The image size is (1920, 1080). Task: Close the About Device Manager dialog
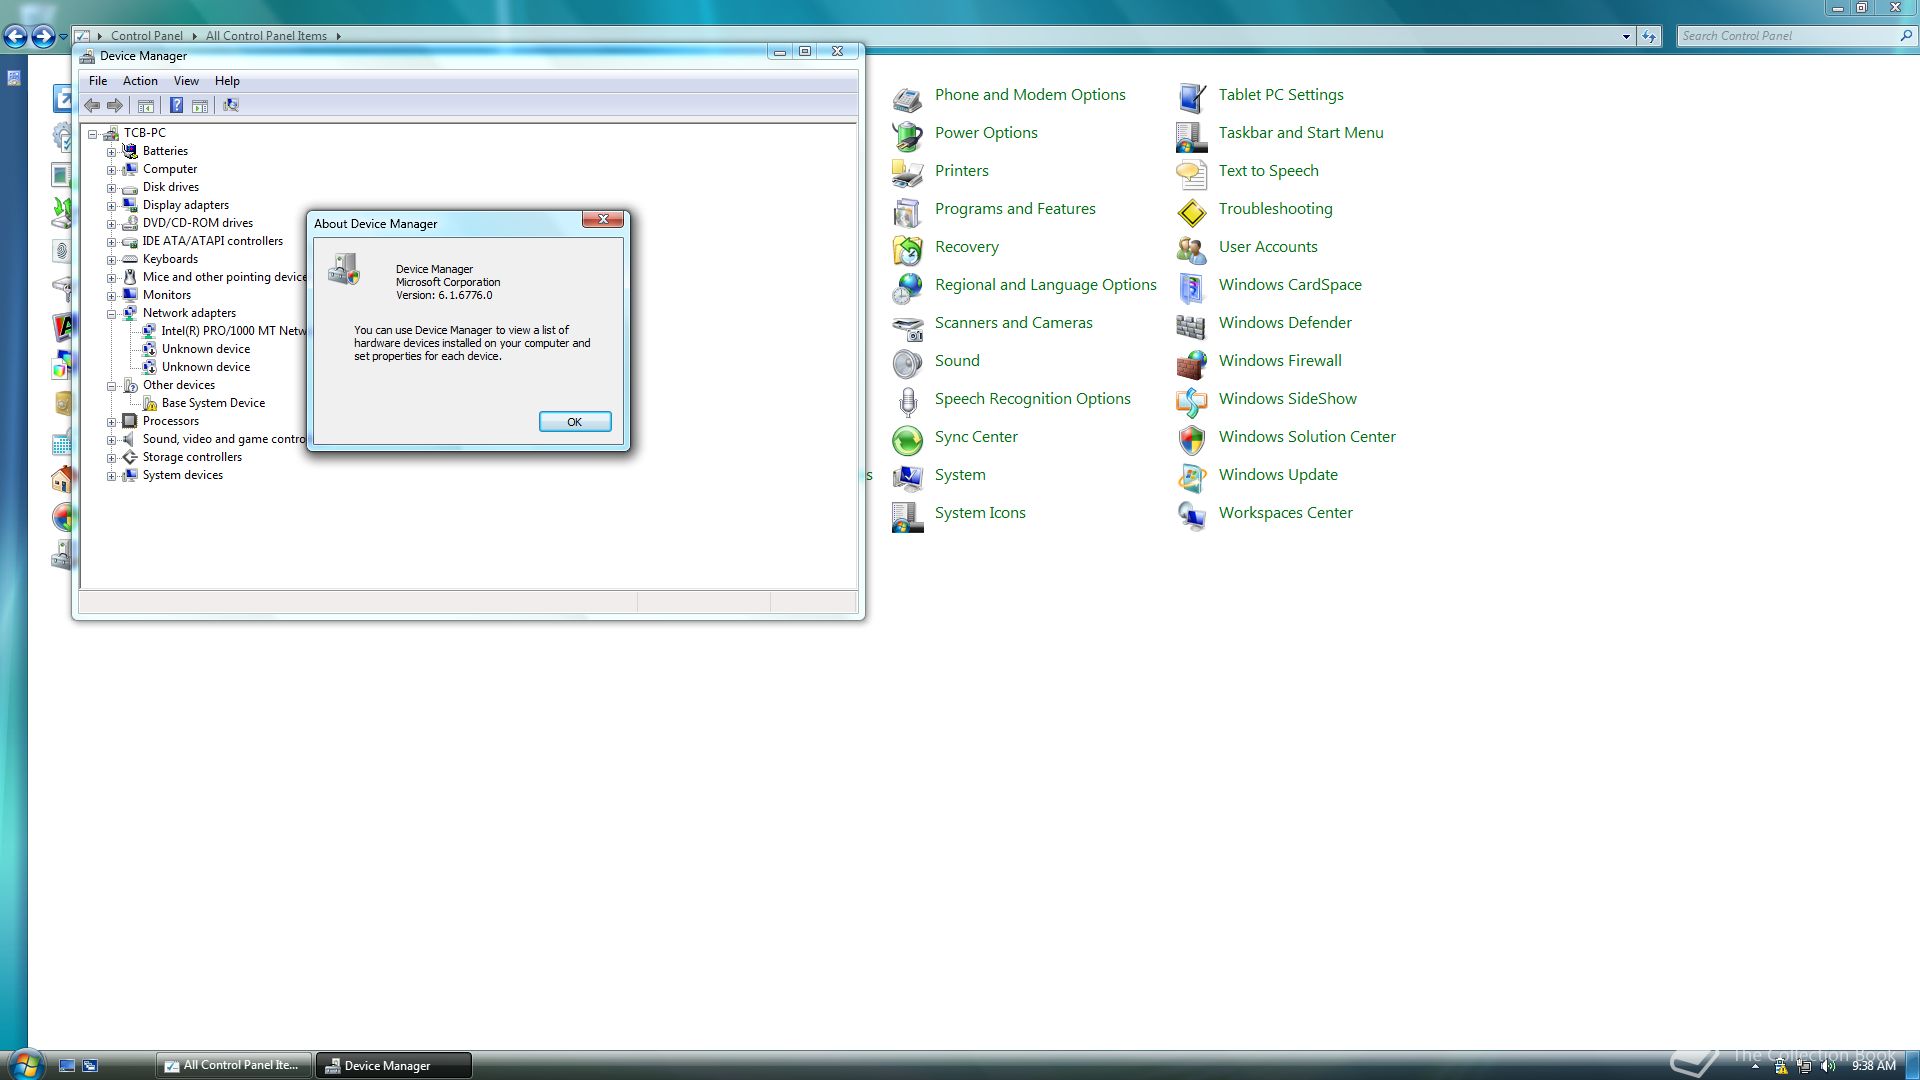tap(603, 219)
